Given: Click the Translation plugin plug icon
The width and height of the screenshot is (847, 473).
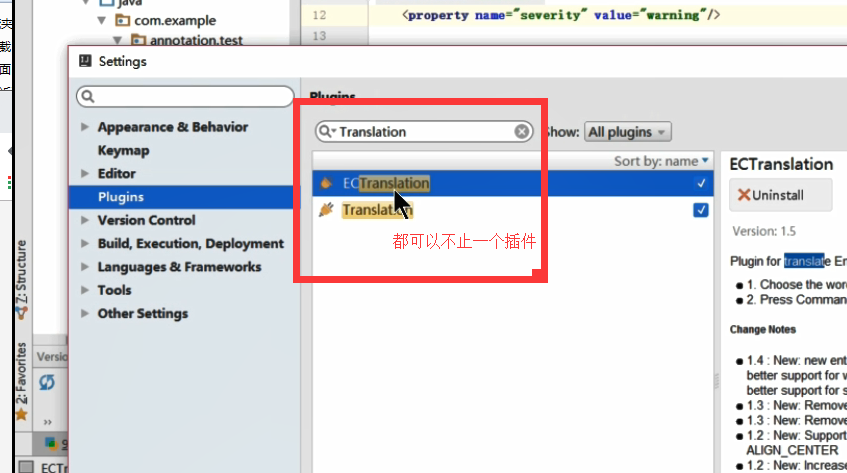Looking at the screenshot, I should [326, 210].
